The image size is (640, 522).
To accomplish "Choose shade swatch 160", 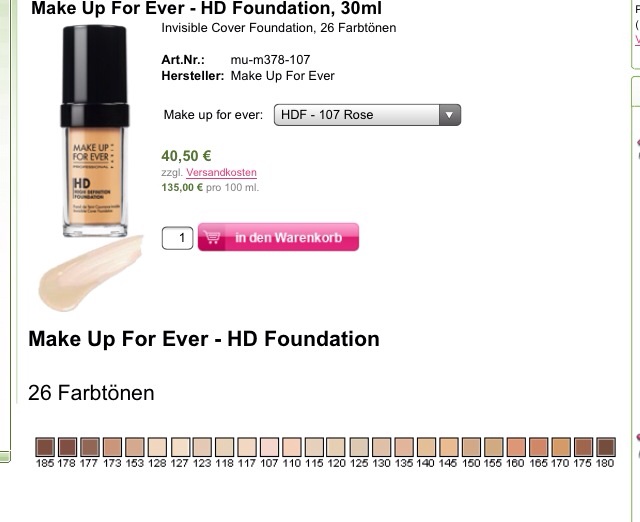I will [x=516, y=447].
